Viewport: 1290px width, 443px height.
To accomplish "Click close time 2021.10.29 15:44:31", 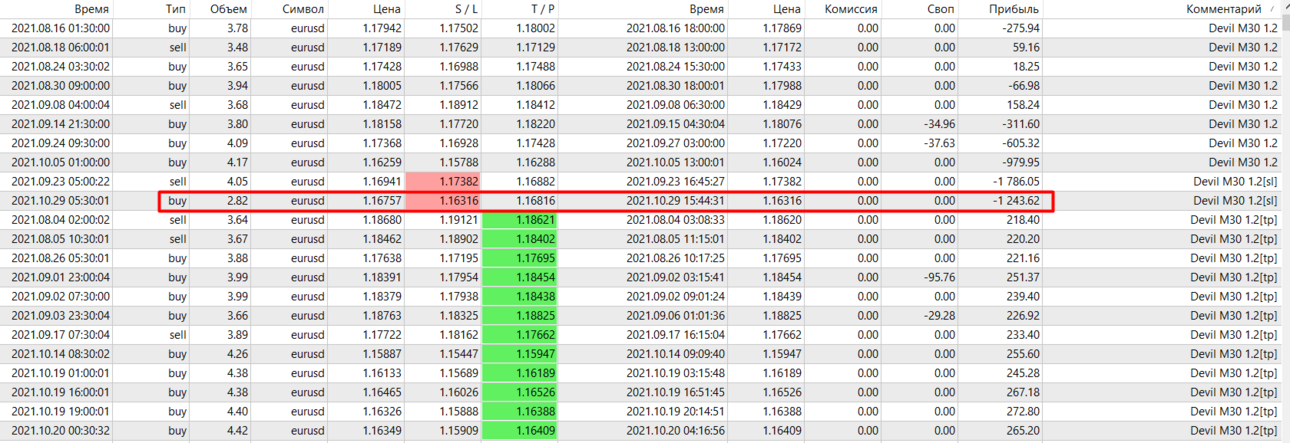I will pos(675,200).
